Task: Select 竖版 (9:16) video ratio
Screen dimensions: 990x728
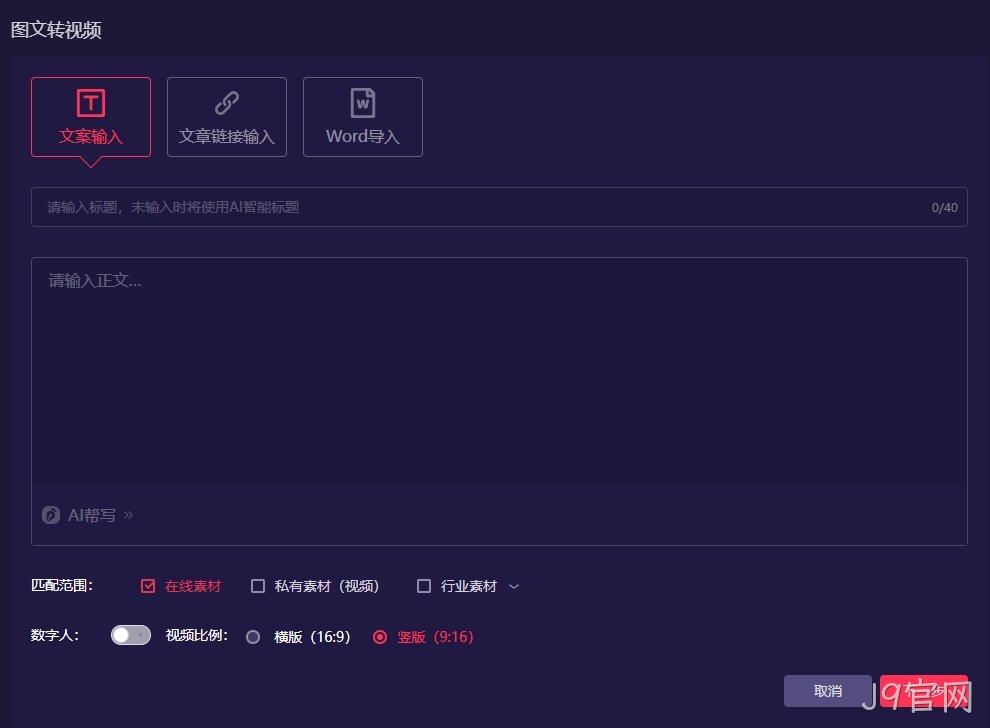Action: tap(379, 637)
